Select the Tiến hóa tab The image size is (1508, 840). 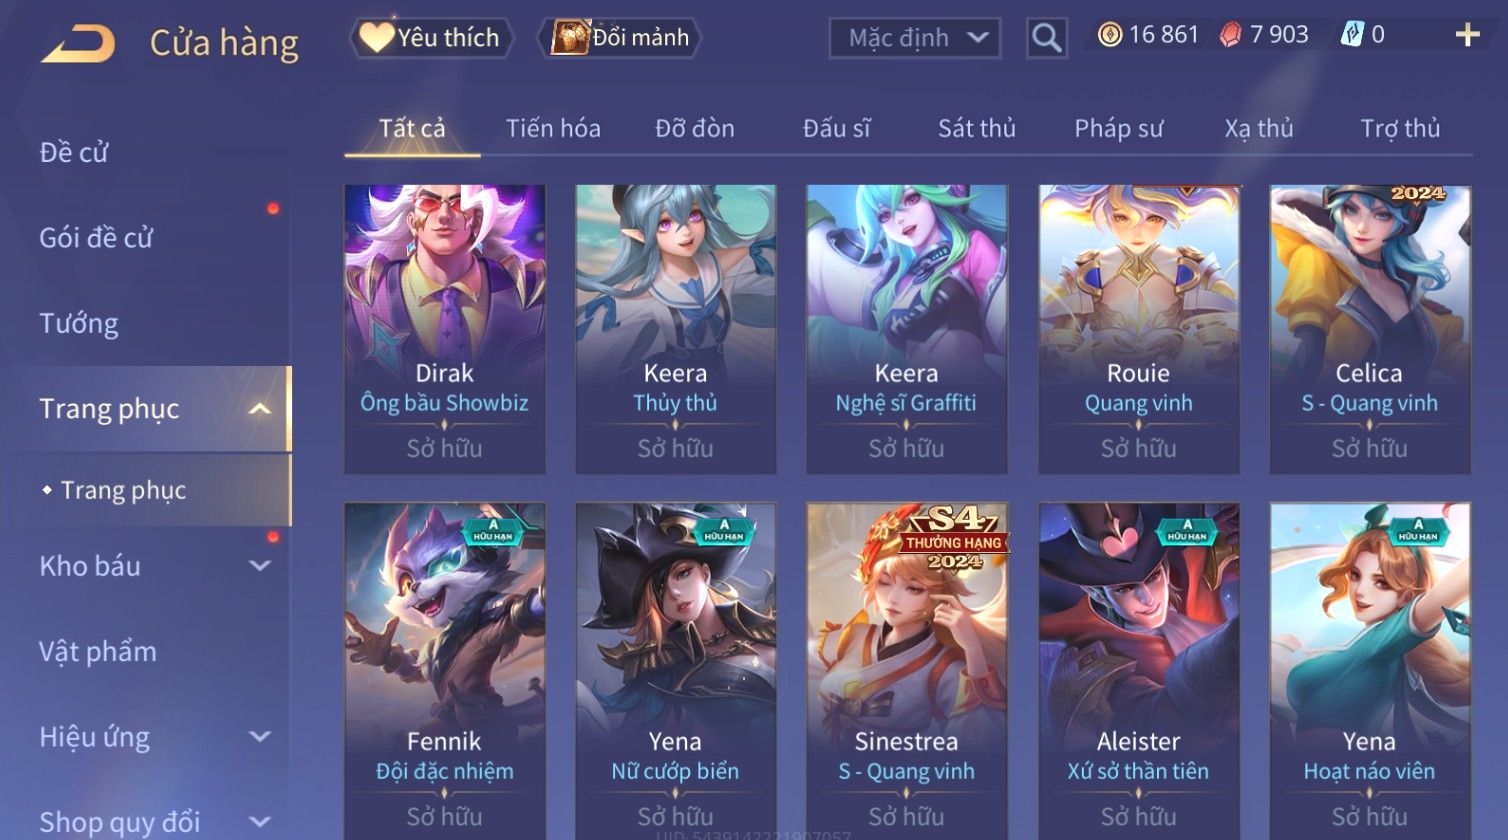pos(553,128)
